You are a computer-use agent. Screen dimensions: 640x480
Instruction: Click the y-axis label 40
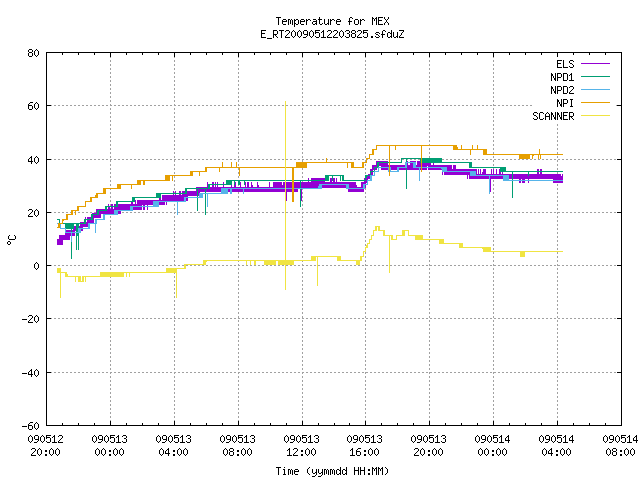(x=33, y=160)
